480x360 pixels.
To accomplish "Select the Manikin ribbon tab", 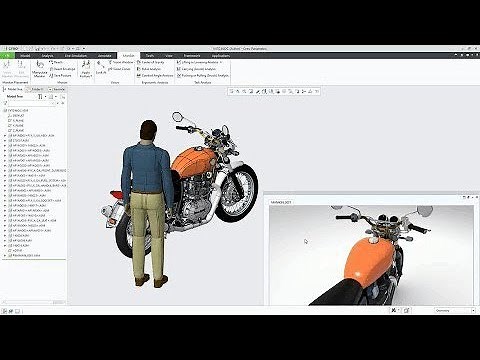I will [x=129, y=56].
